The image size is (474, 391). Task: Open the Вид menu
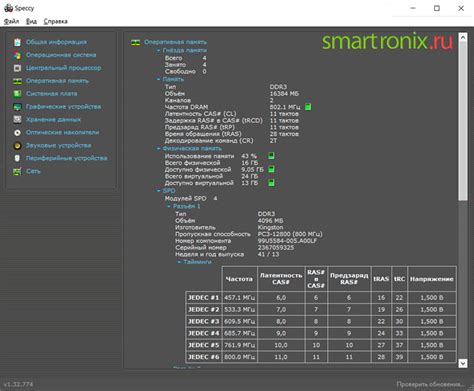[x=31, y=21]
